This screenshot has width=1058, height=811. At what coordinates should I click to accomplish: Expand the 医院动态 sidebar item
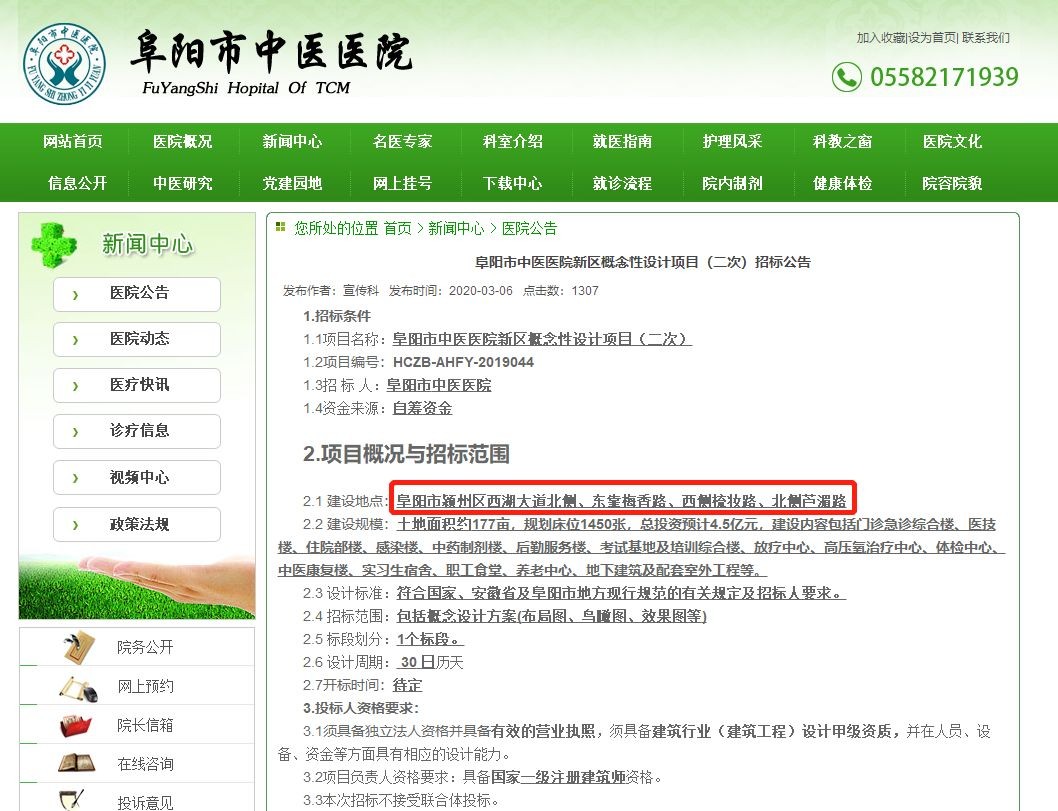pyautogui.click(x=137, y=339)
